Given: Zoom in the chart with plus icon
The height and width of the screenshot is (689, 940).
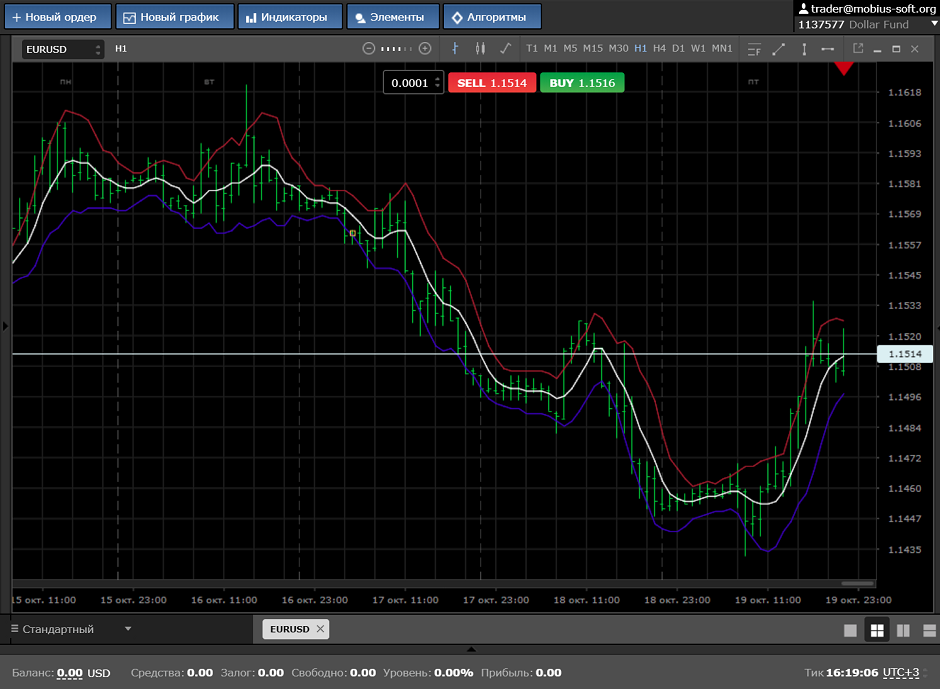Looking at the screenshot, I should pyautogui.click(x=425, y=49).
